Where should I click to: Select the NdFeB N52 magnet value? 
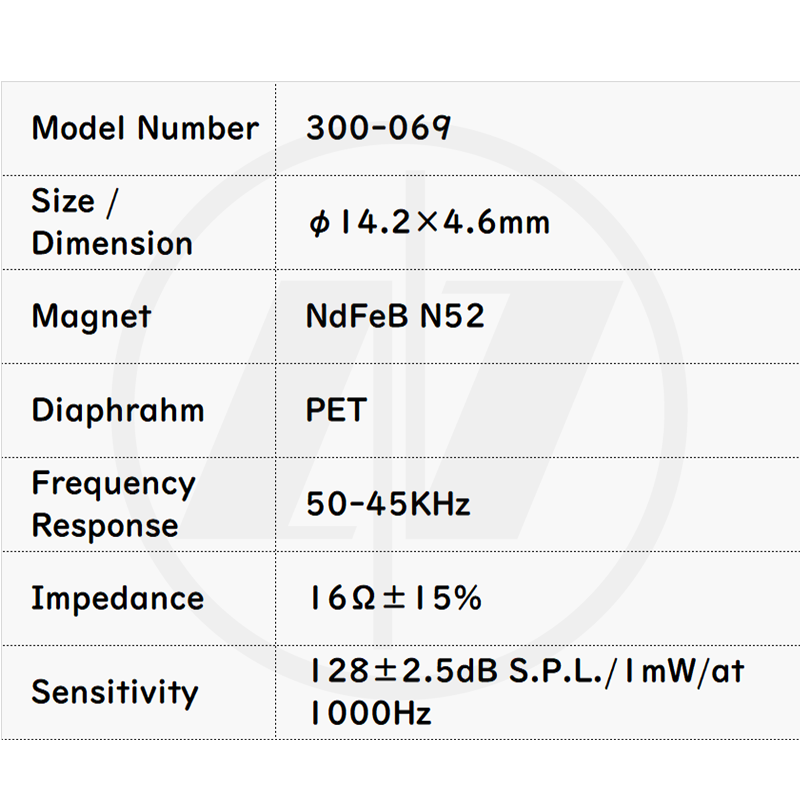(x=395, y=316)
